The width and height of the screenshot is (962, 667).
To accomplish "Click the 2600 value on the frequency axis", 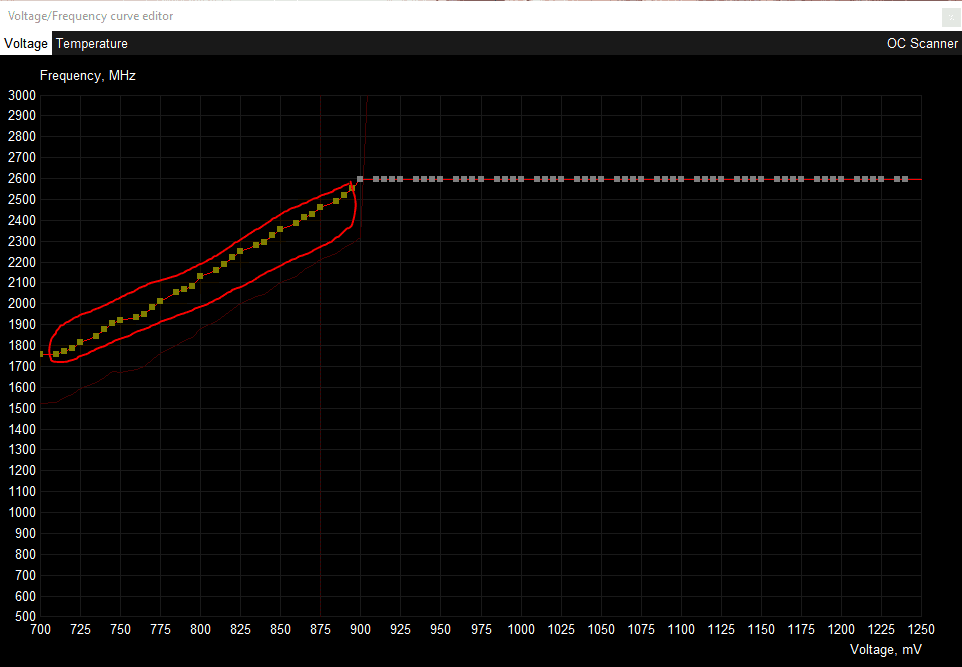I will 21,179.
